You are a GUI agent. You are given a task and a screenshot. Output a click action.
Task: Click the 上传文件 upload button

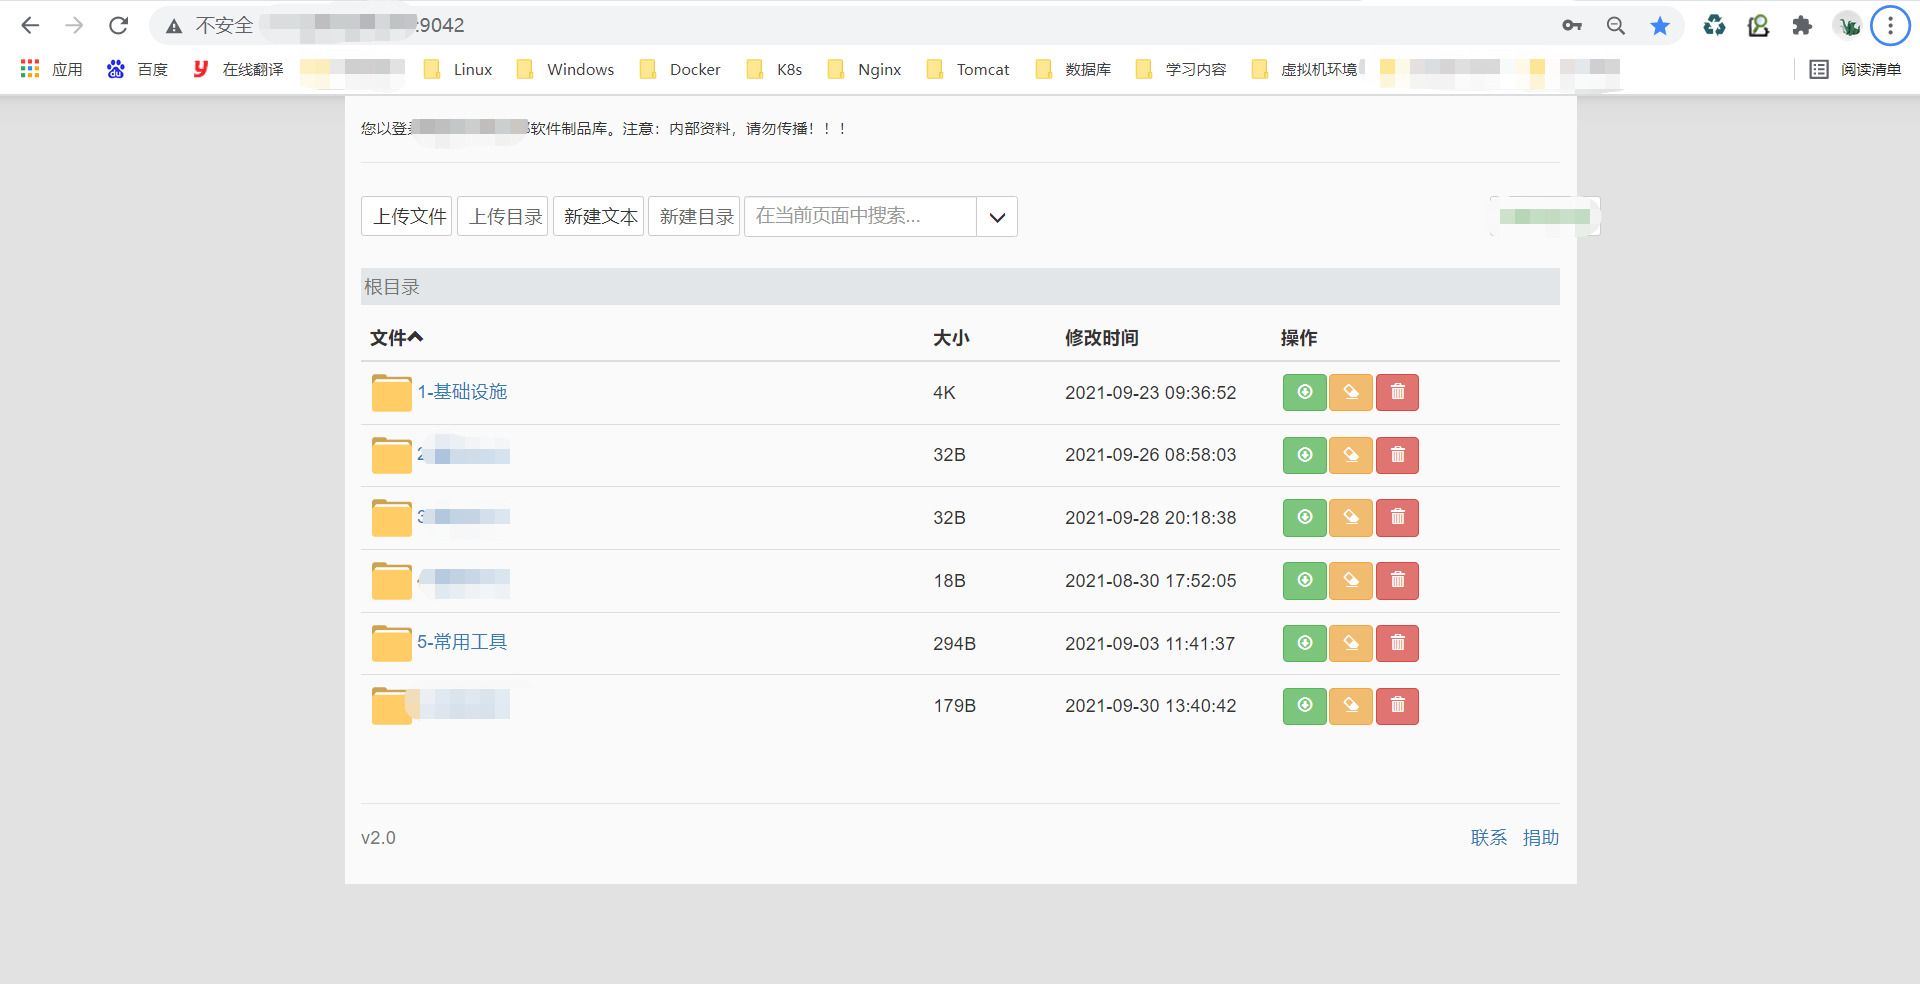click(x=406, y=216)
